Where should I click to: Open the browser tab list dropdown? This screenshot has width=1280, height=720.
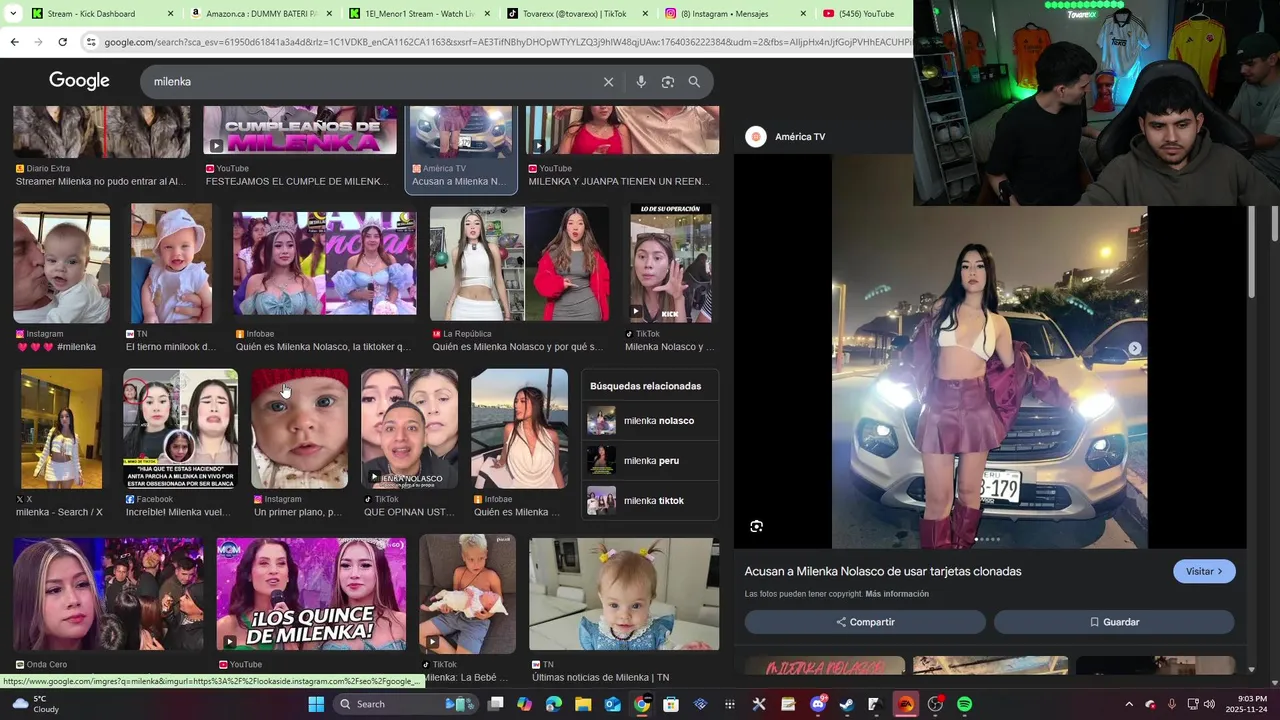[x=13, y=14]
